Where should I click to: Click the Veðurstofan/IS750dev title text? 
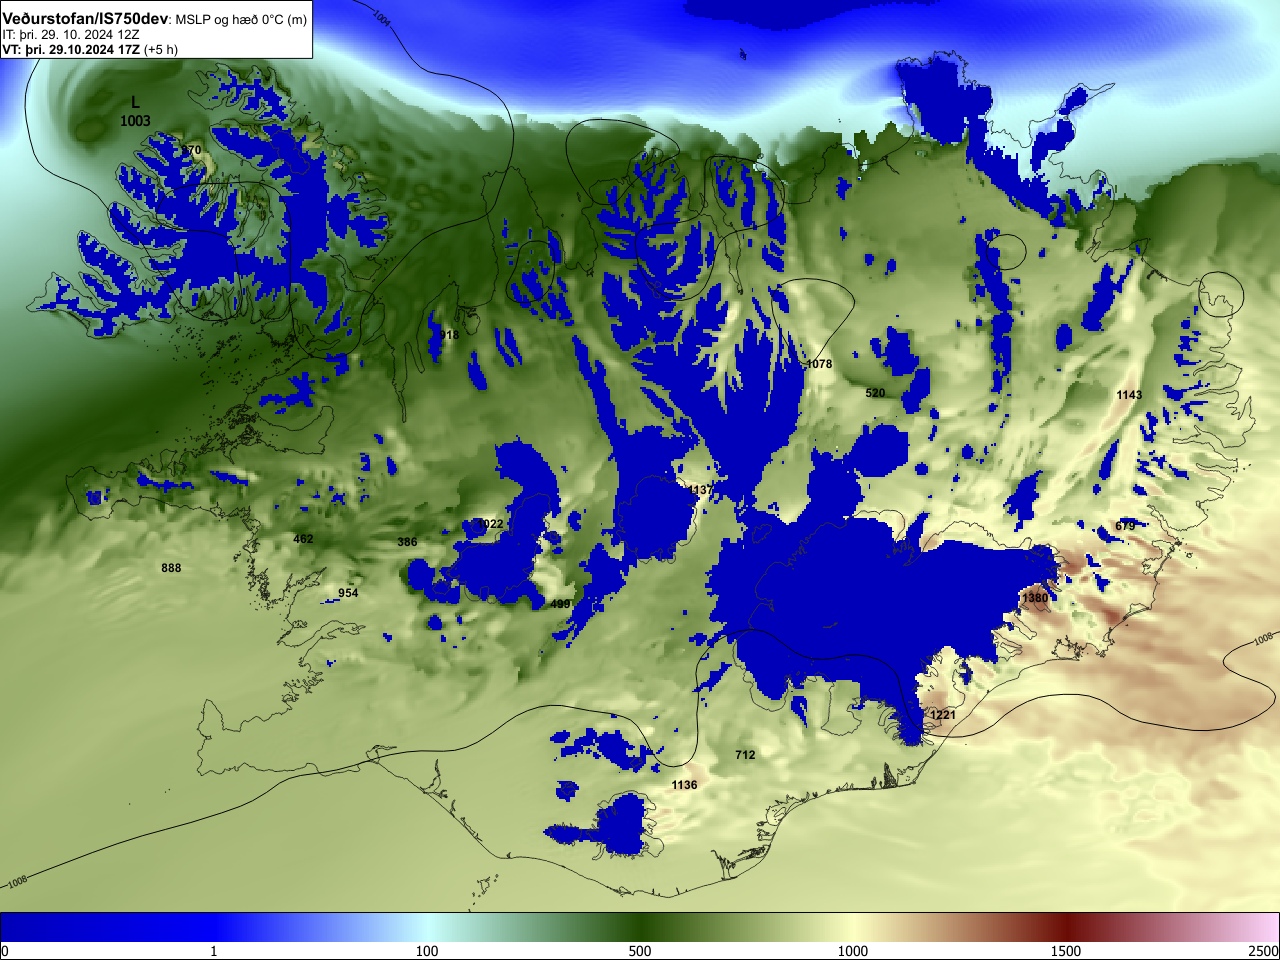(85, 19)
